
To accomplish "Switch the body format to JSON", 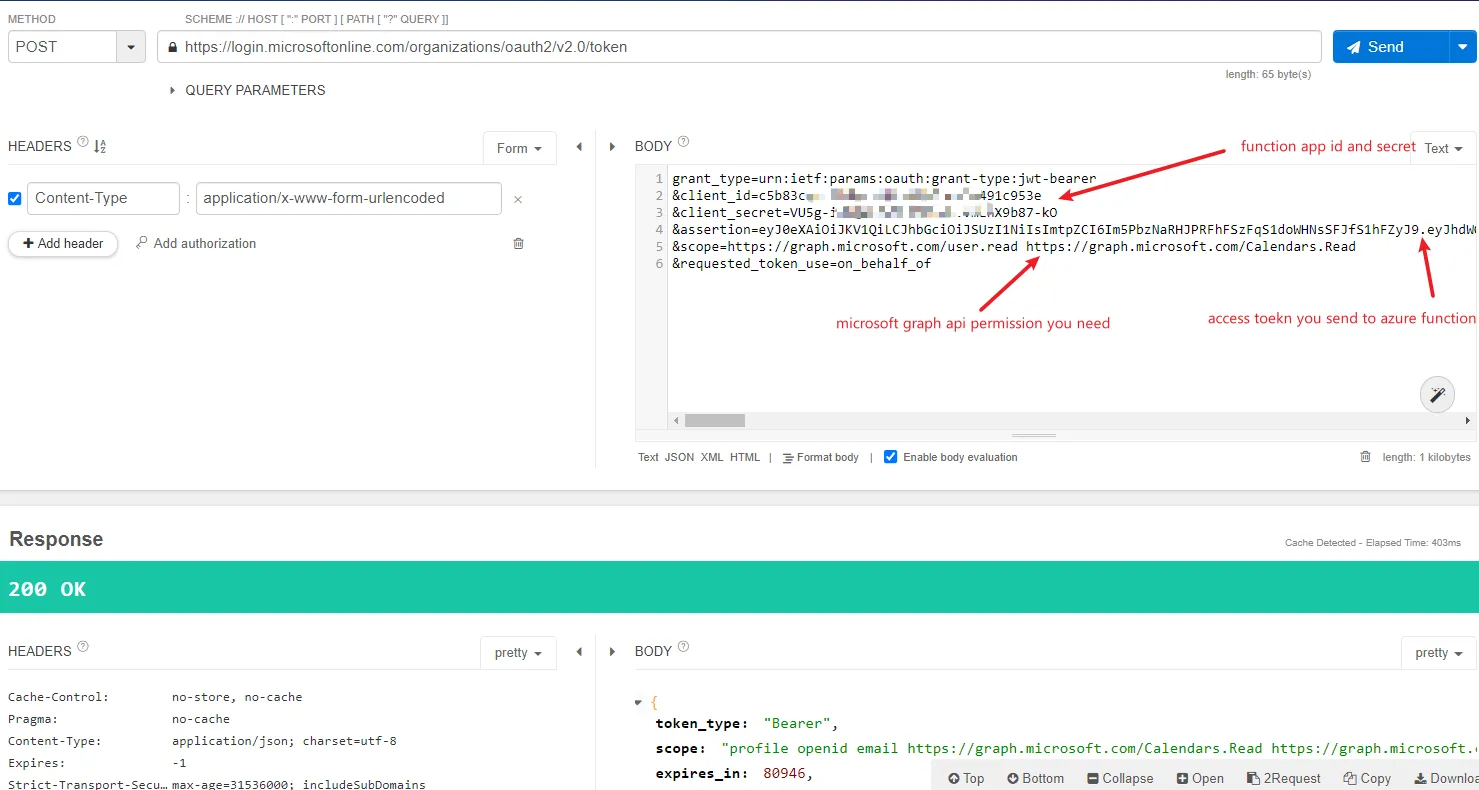I will pos(679,457).
